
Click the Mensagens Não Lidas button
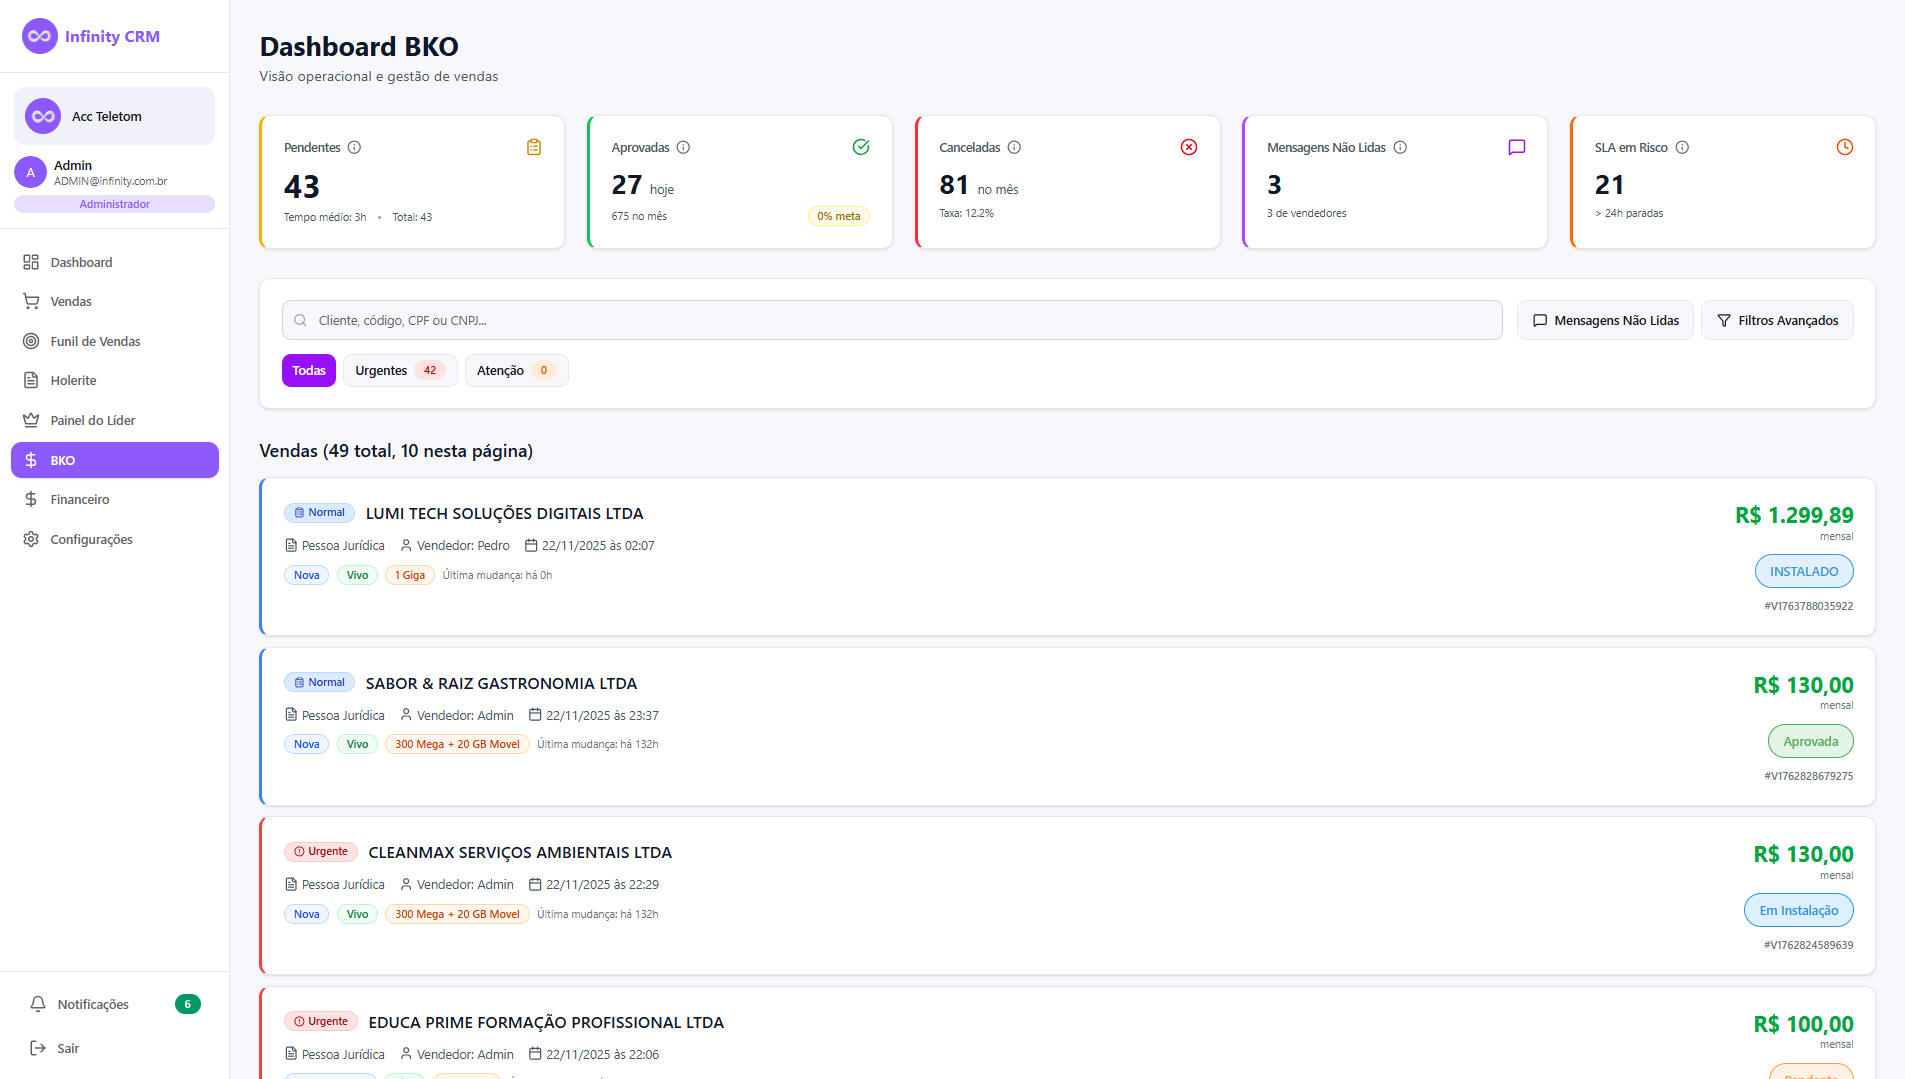(1605, 321)
